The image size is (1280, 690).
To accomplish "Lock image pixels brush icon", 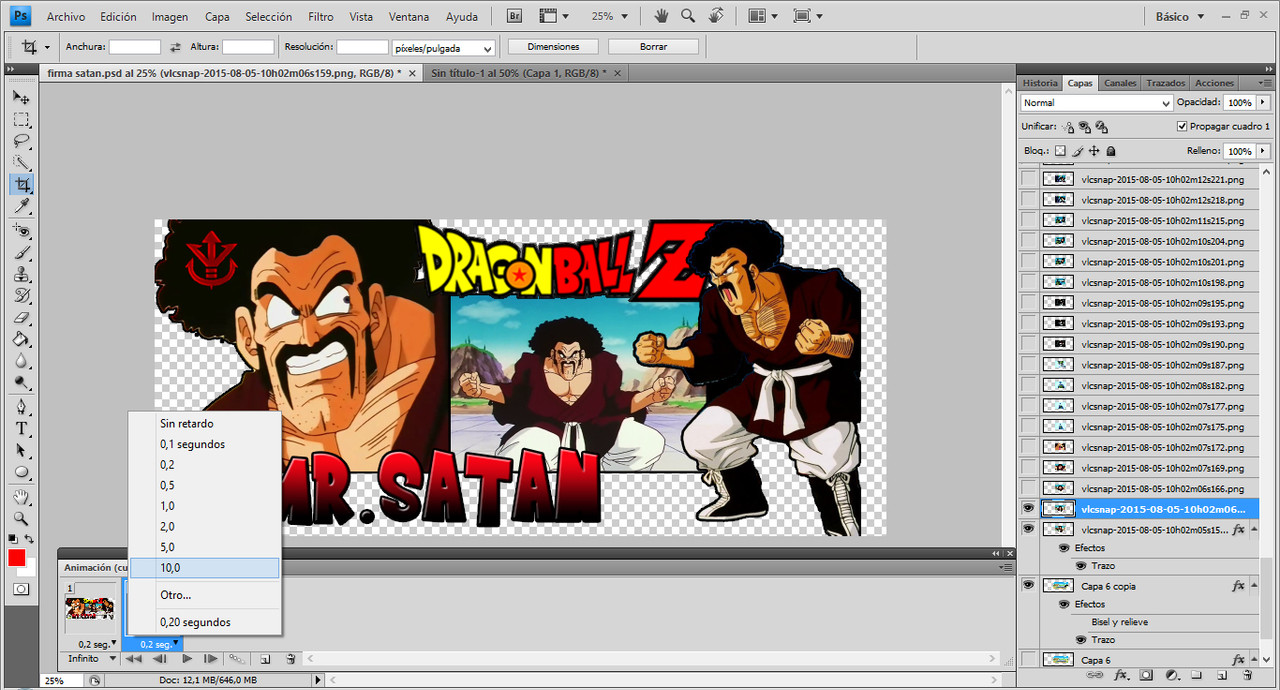I will [x=1078, y=151].
